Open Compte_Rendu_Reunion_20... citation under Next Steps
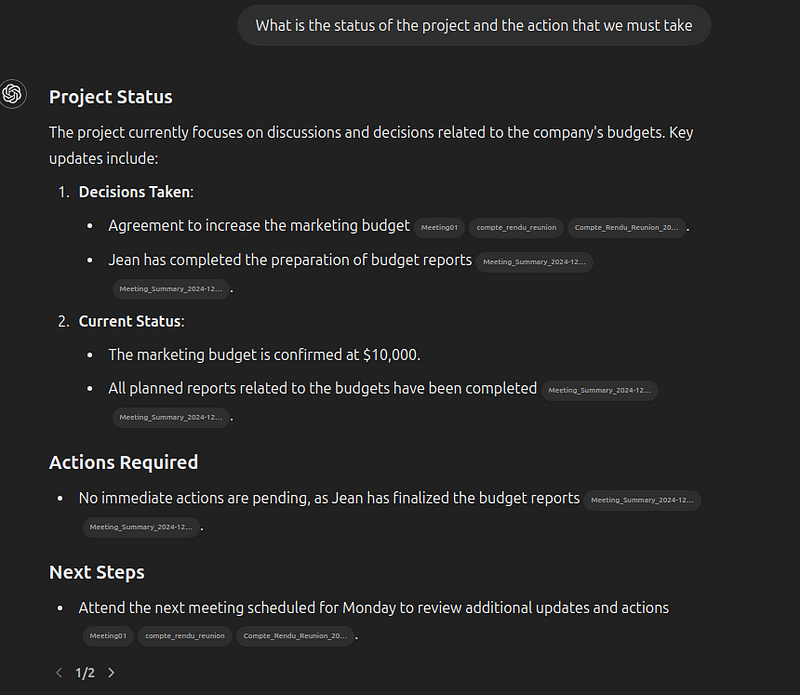The height and width of the screenshot is (695, 800). point(295,636)
